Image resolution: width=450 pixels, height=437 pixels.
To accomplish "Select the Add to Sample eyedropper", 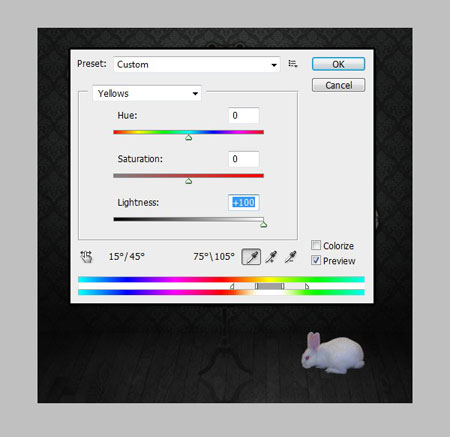I will pos(271,257).
